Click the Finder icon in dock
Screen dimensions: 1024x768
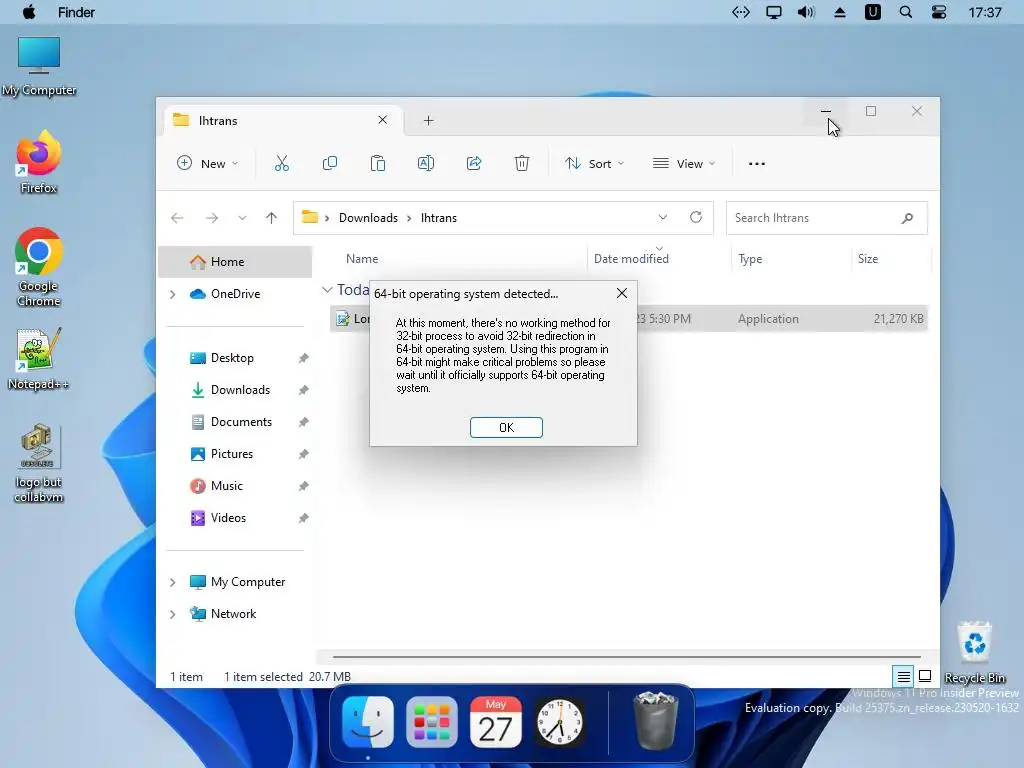pyautogui.click(x=368, y=722)
